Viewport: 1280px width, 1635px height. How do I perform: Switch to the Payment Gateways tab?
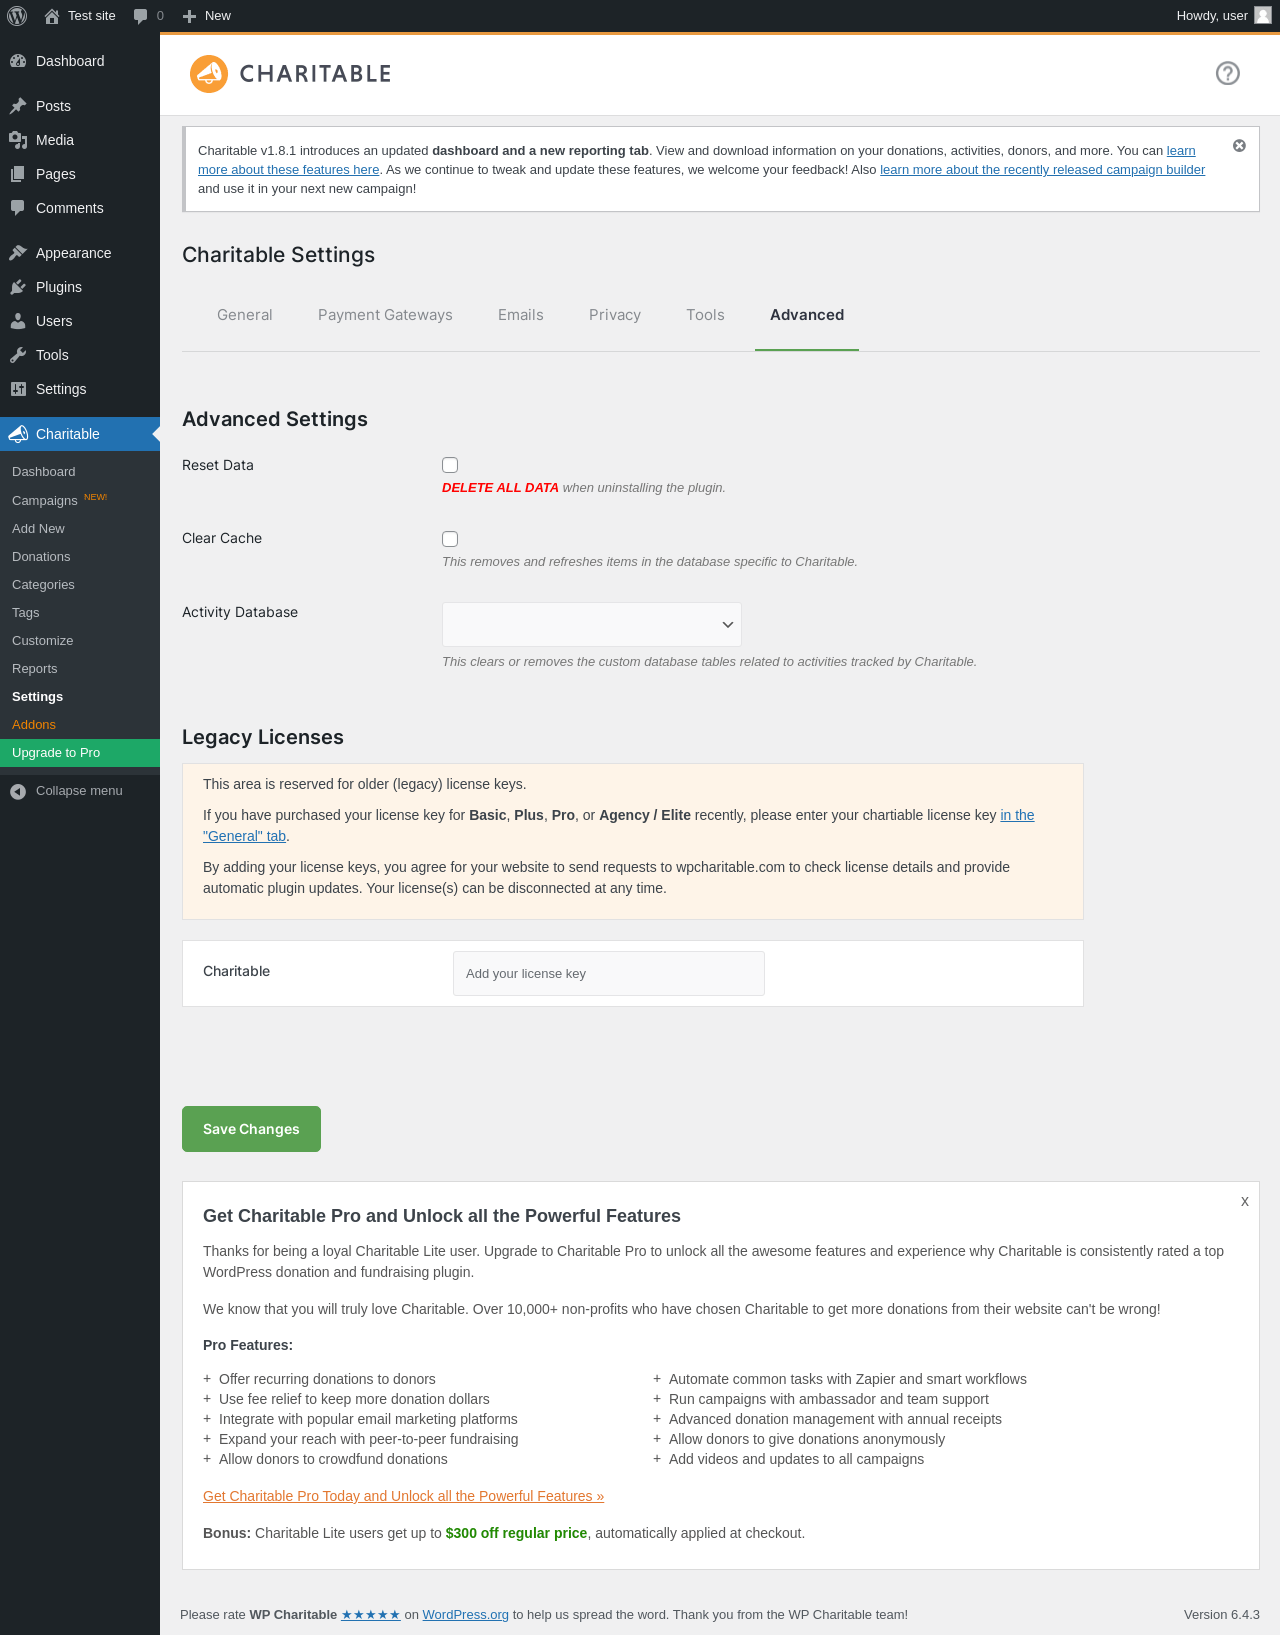pos(385,315)
